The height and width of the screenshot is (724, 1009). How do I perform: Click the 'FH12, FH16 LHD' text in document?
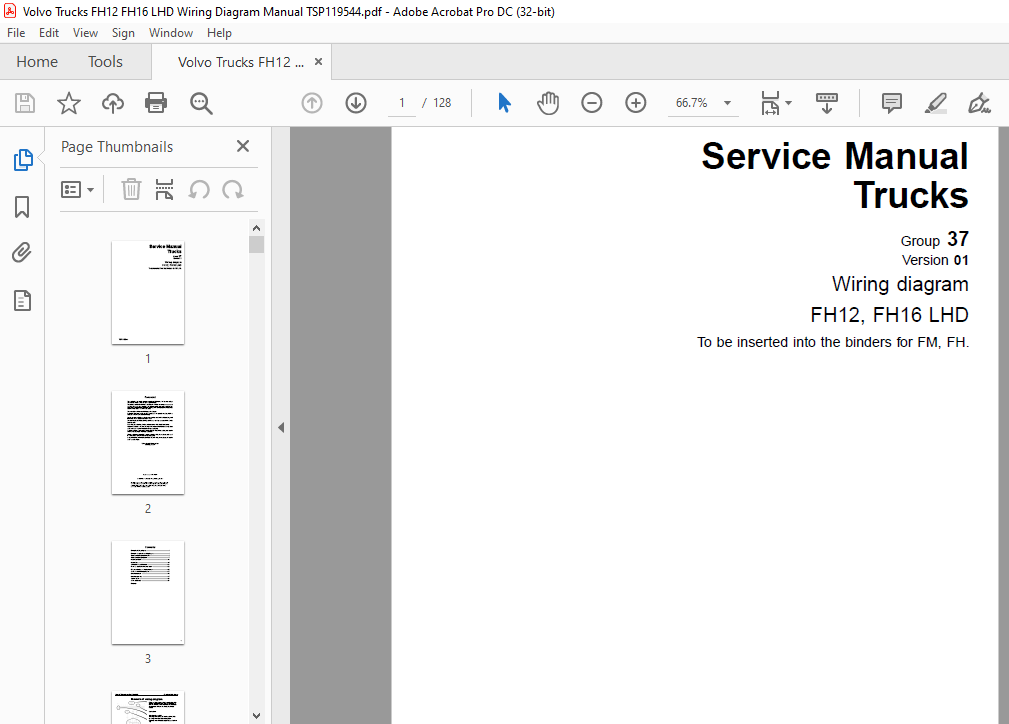click(889, 315)
